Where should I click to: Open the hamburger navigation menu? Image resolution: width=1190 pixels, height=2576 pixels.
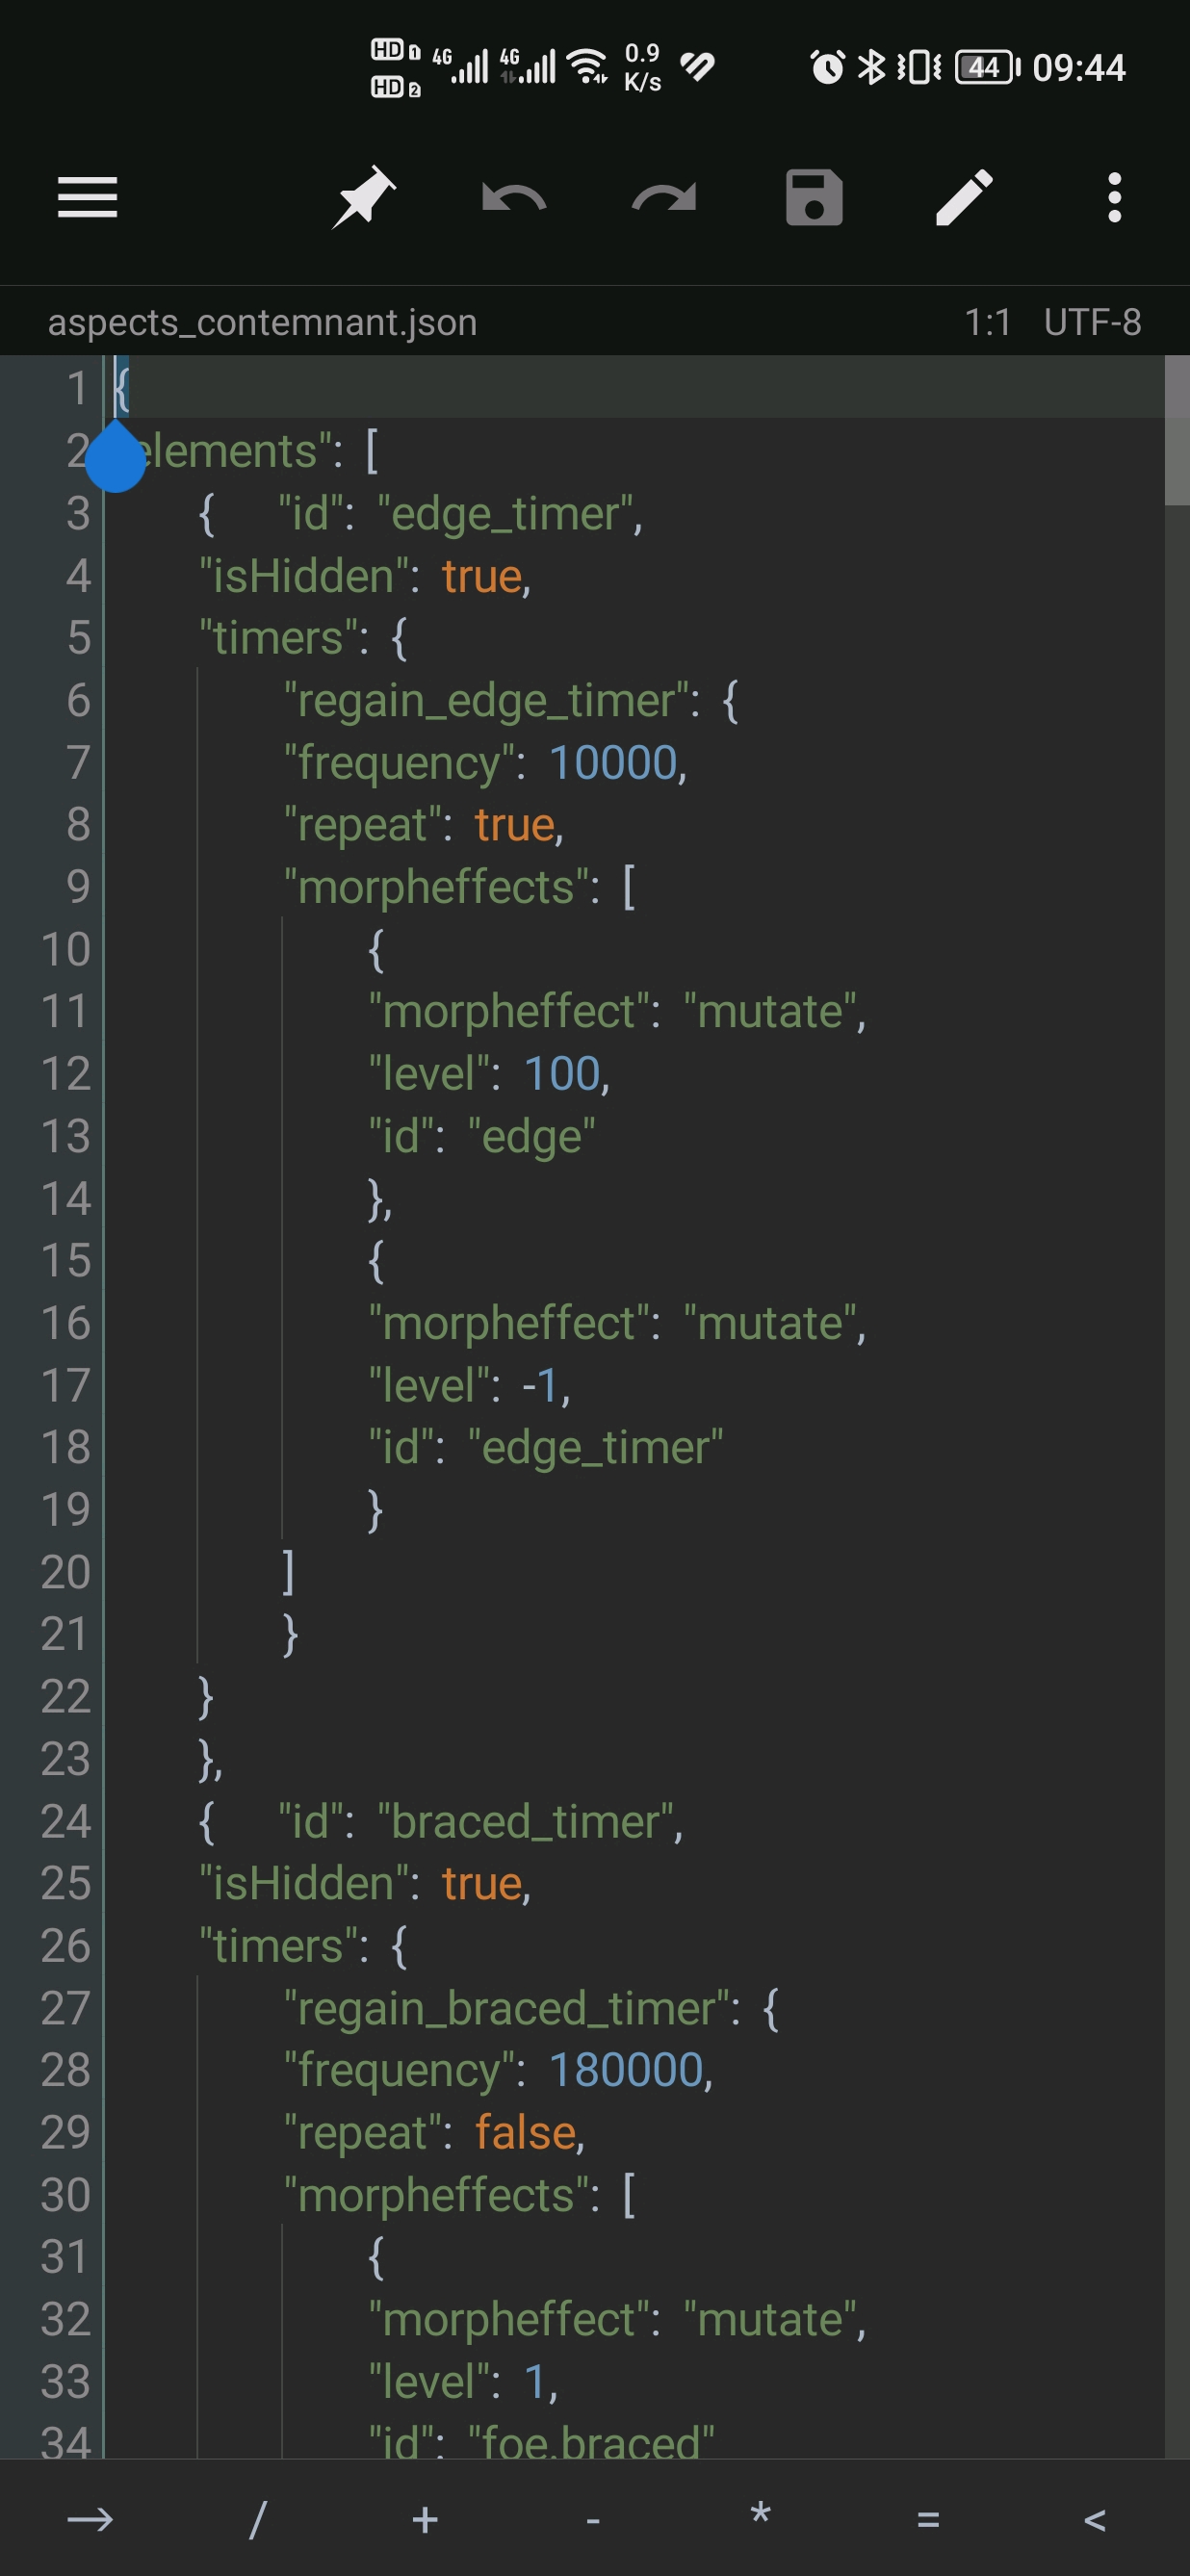tap(88, 197)
